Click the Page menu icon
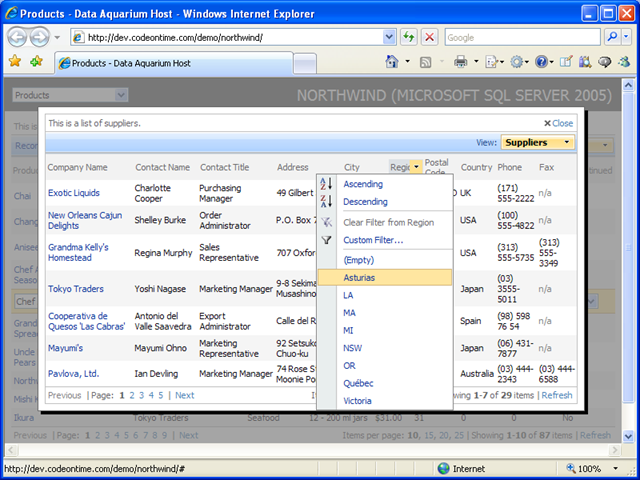 [491, 62]
